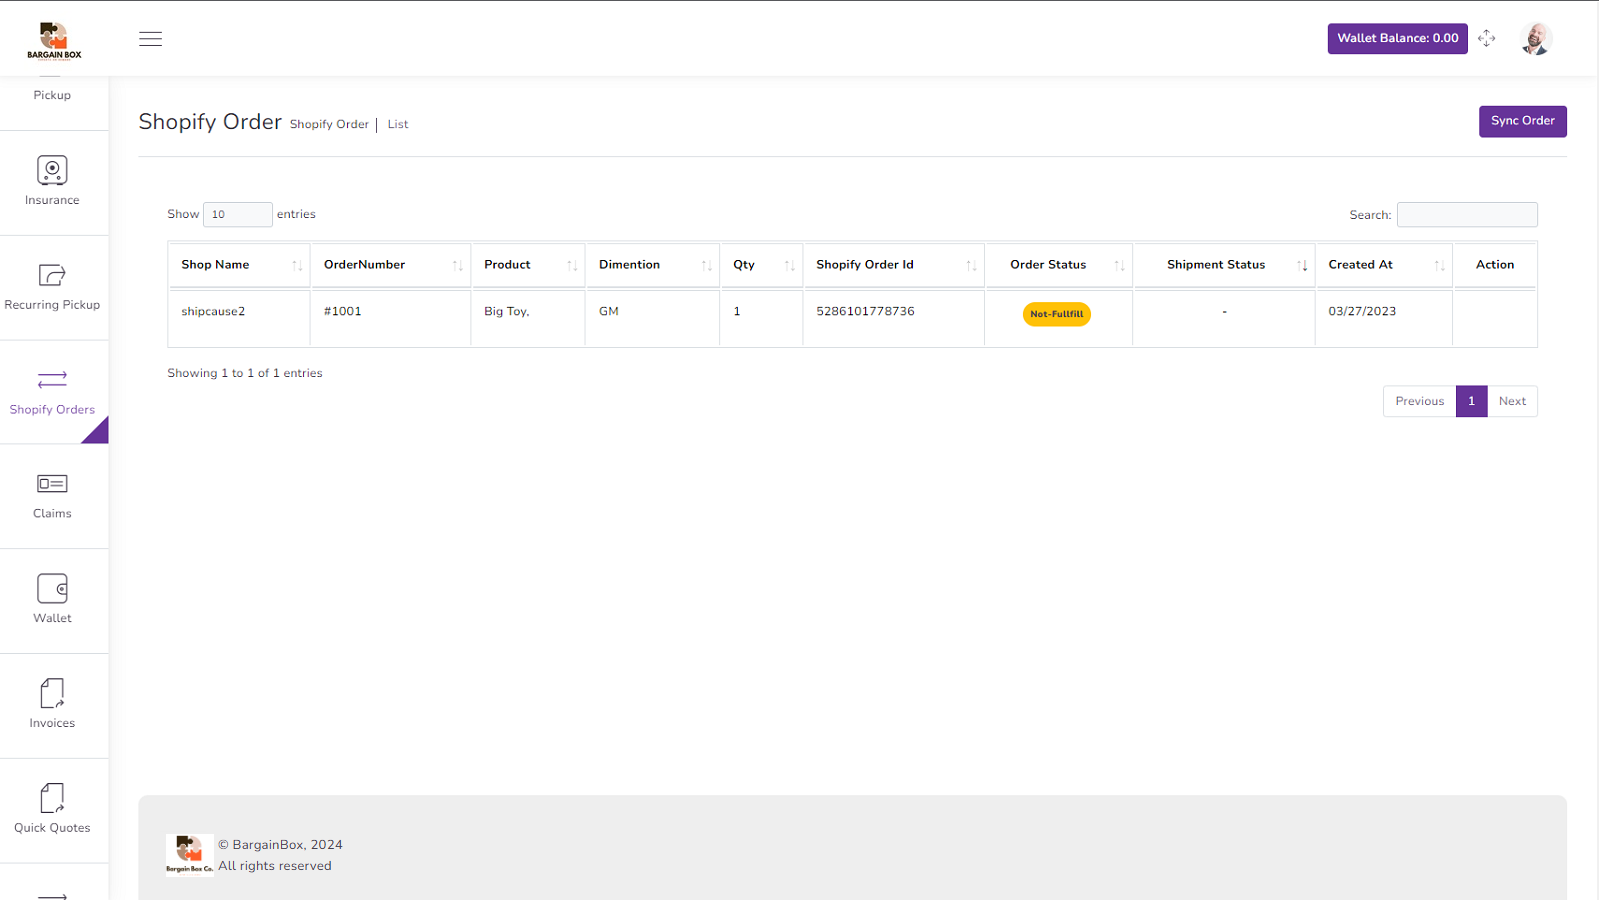The width and height of the screenshot is (1600, 900).
Task: Click the Shopify Order breadcrumb link
Action: coord(329,123)
